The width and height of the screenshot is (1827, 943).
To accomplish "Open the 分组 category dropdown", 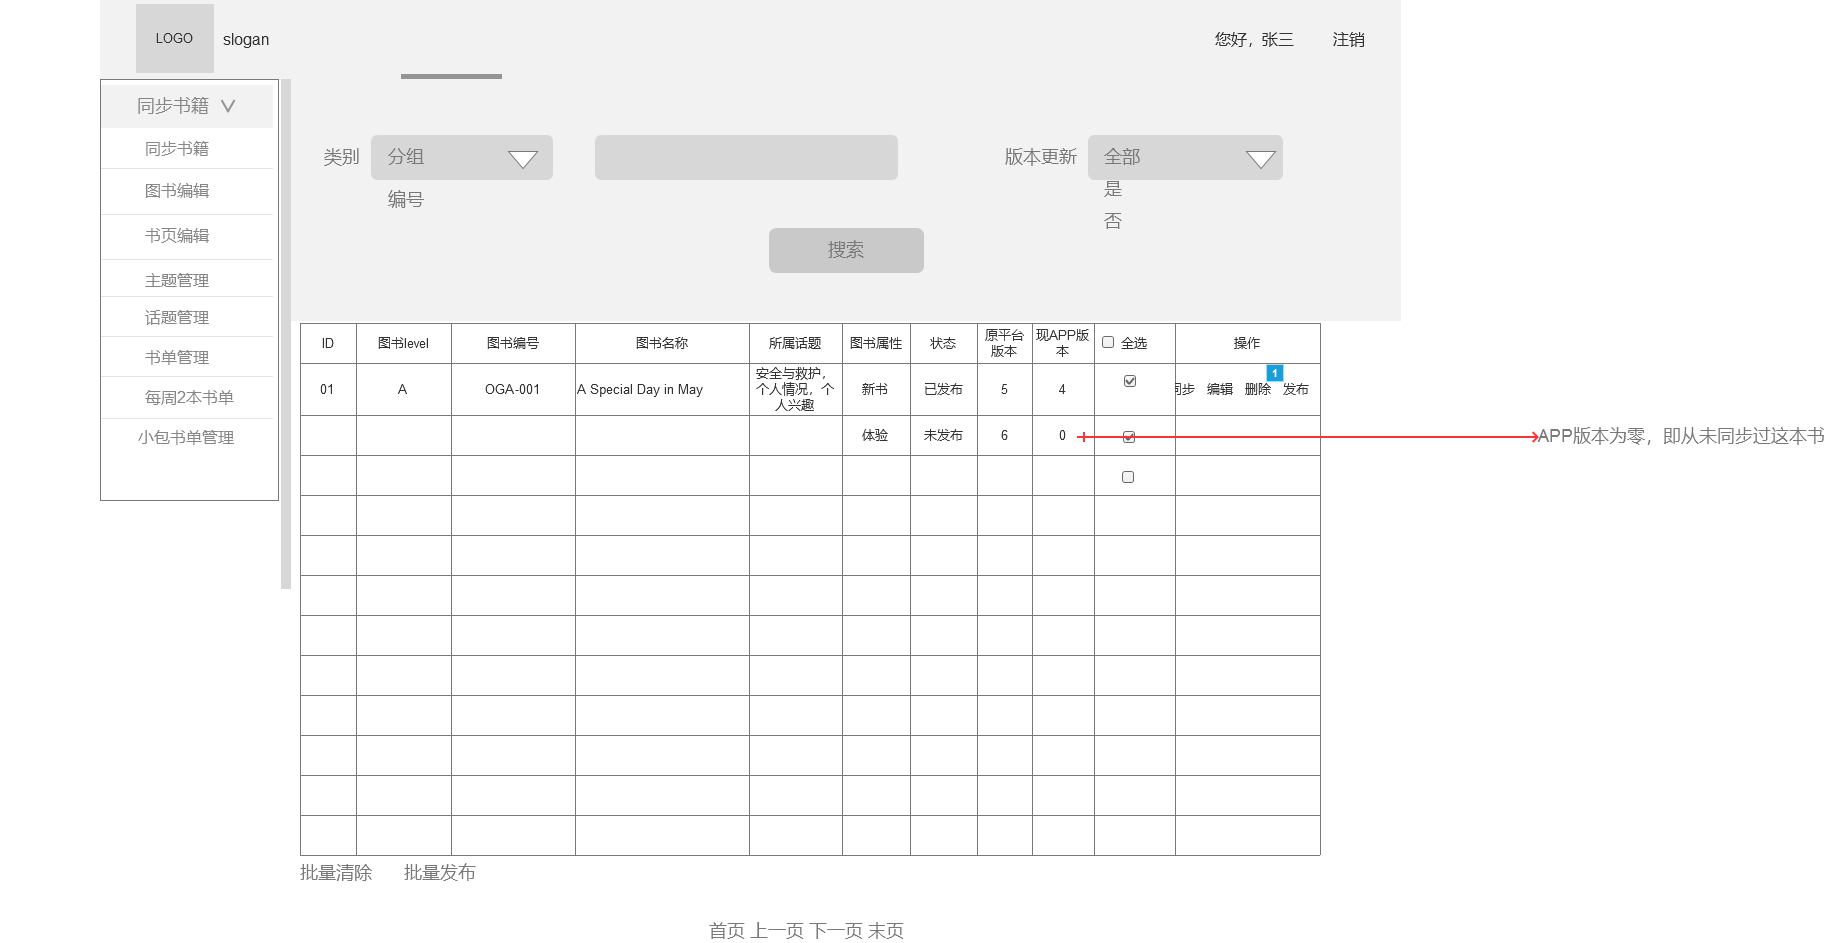I will (x=462, y=157).
